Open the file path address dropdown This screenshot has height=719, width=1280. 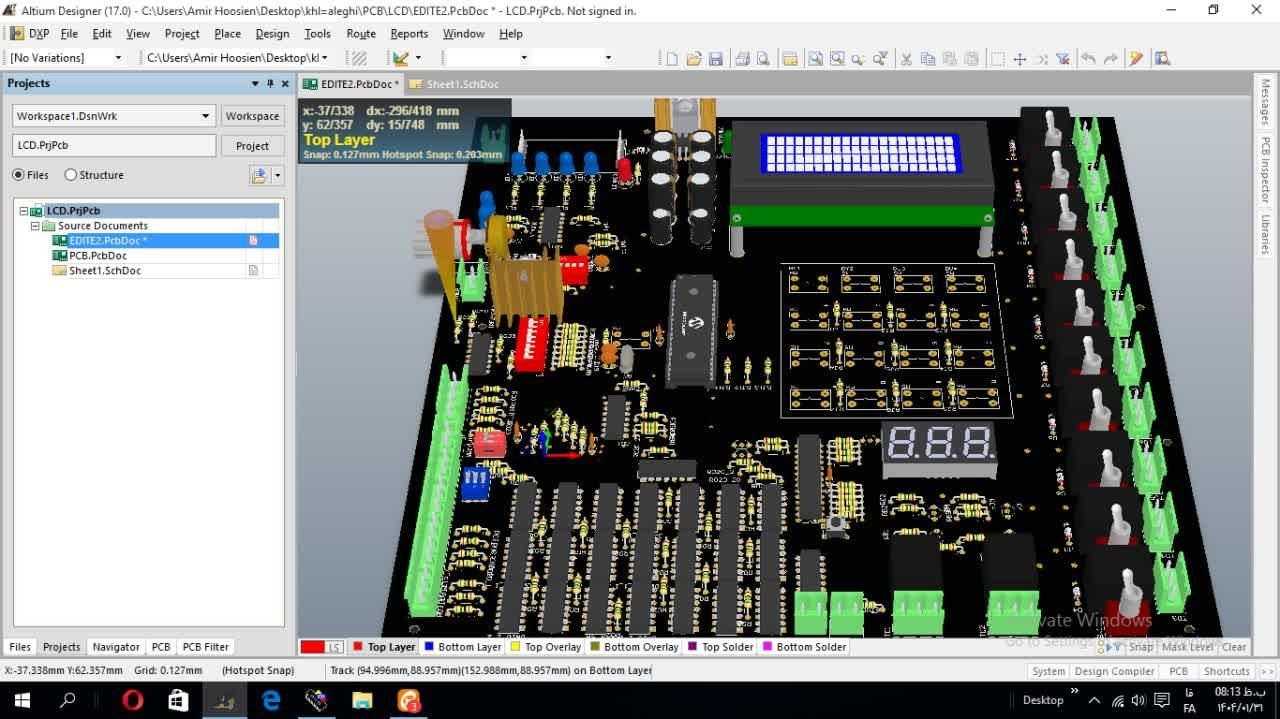(327, 58)
